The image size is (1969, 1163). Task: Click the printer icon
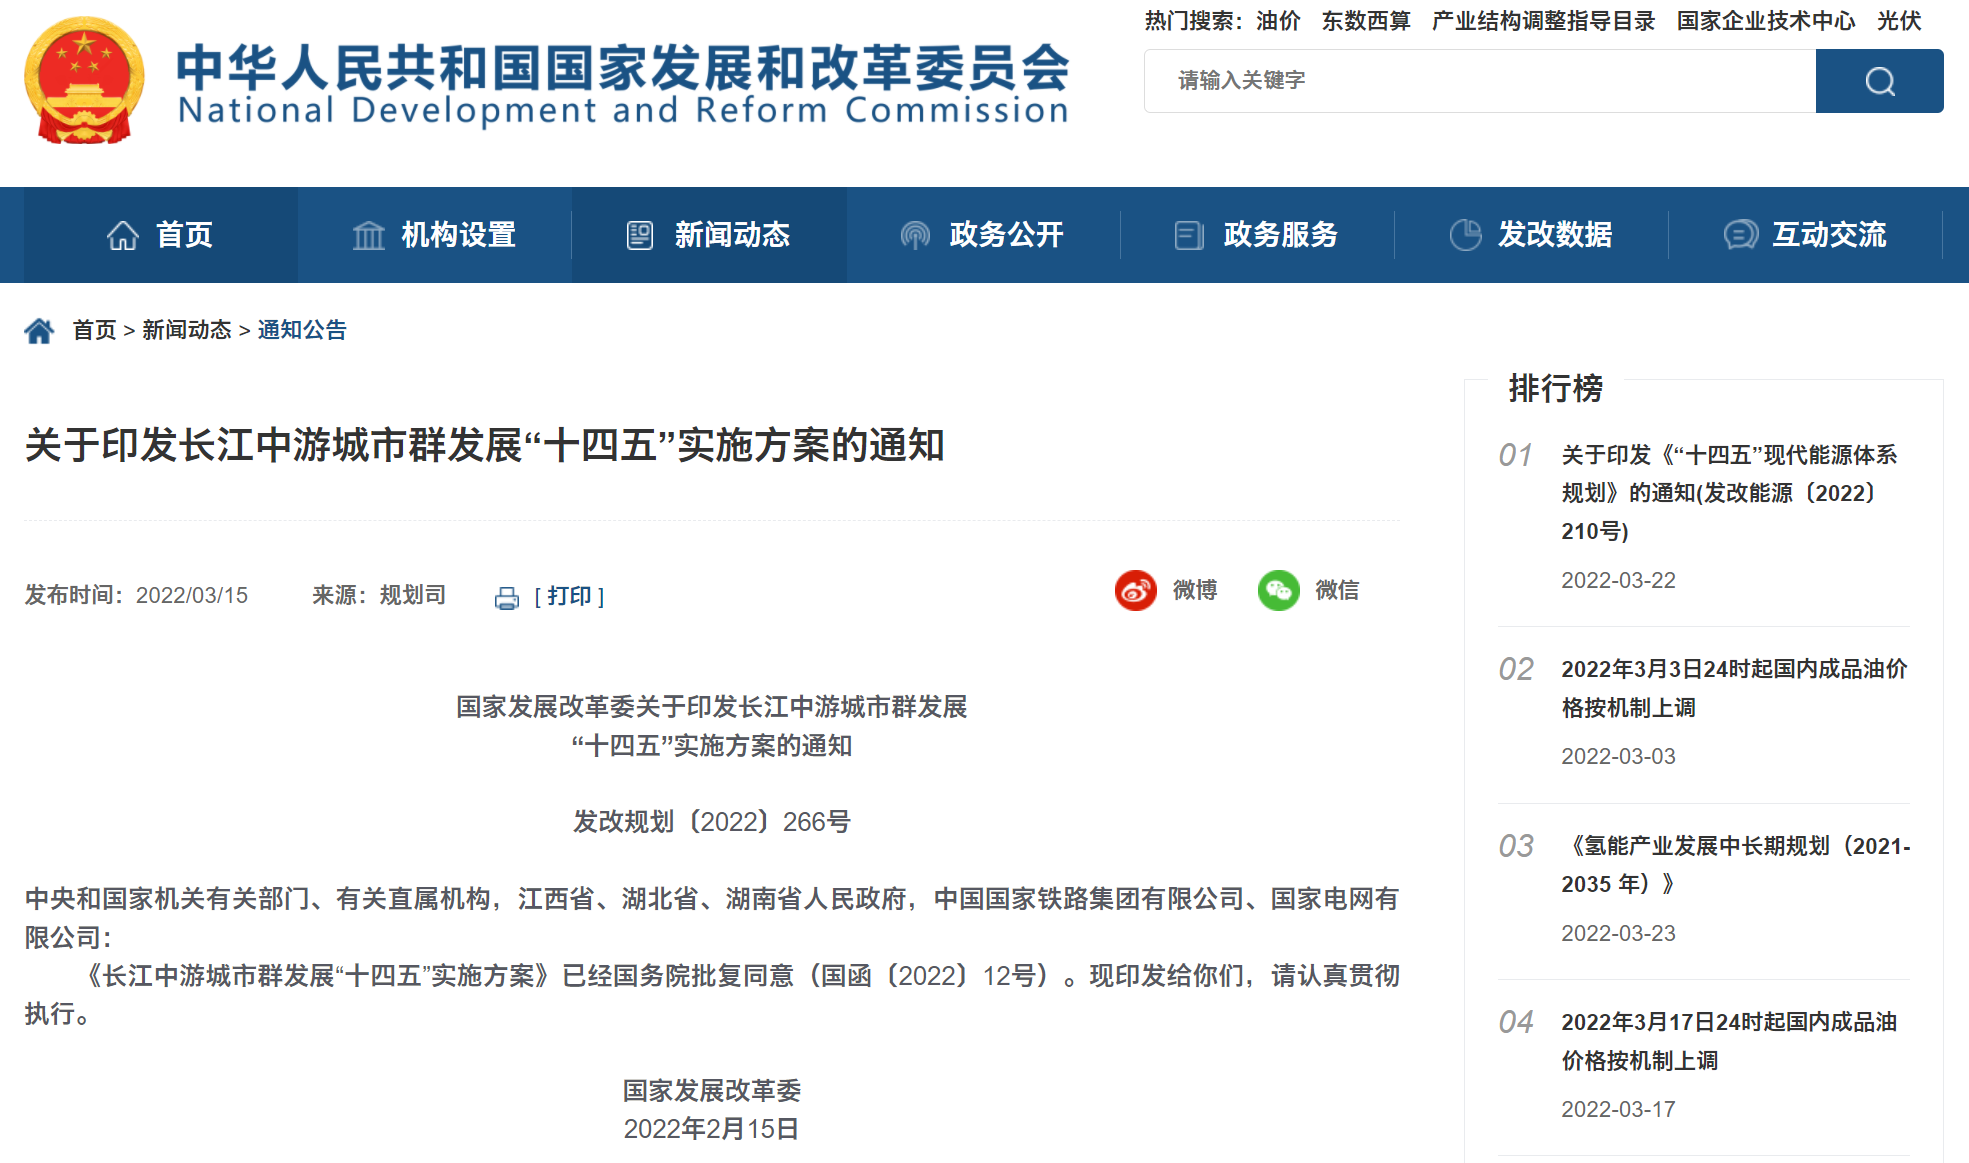pyautogui.click(x=507, y=598)
